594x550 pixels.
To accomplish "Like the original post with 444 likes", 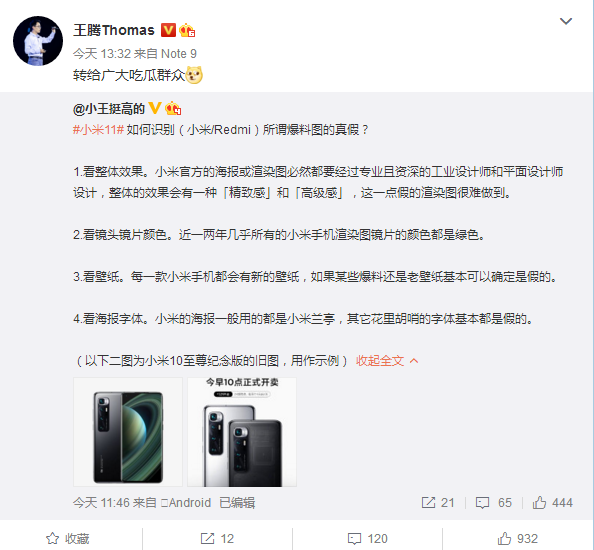I will click(552, 503).
